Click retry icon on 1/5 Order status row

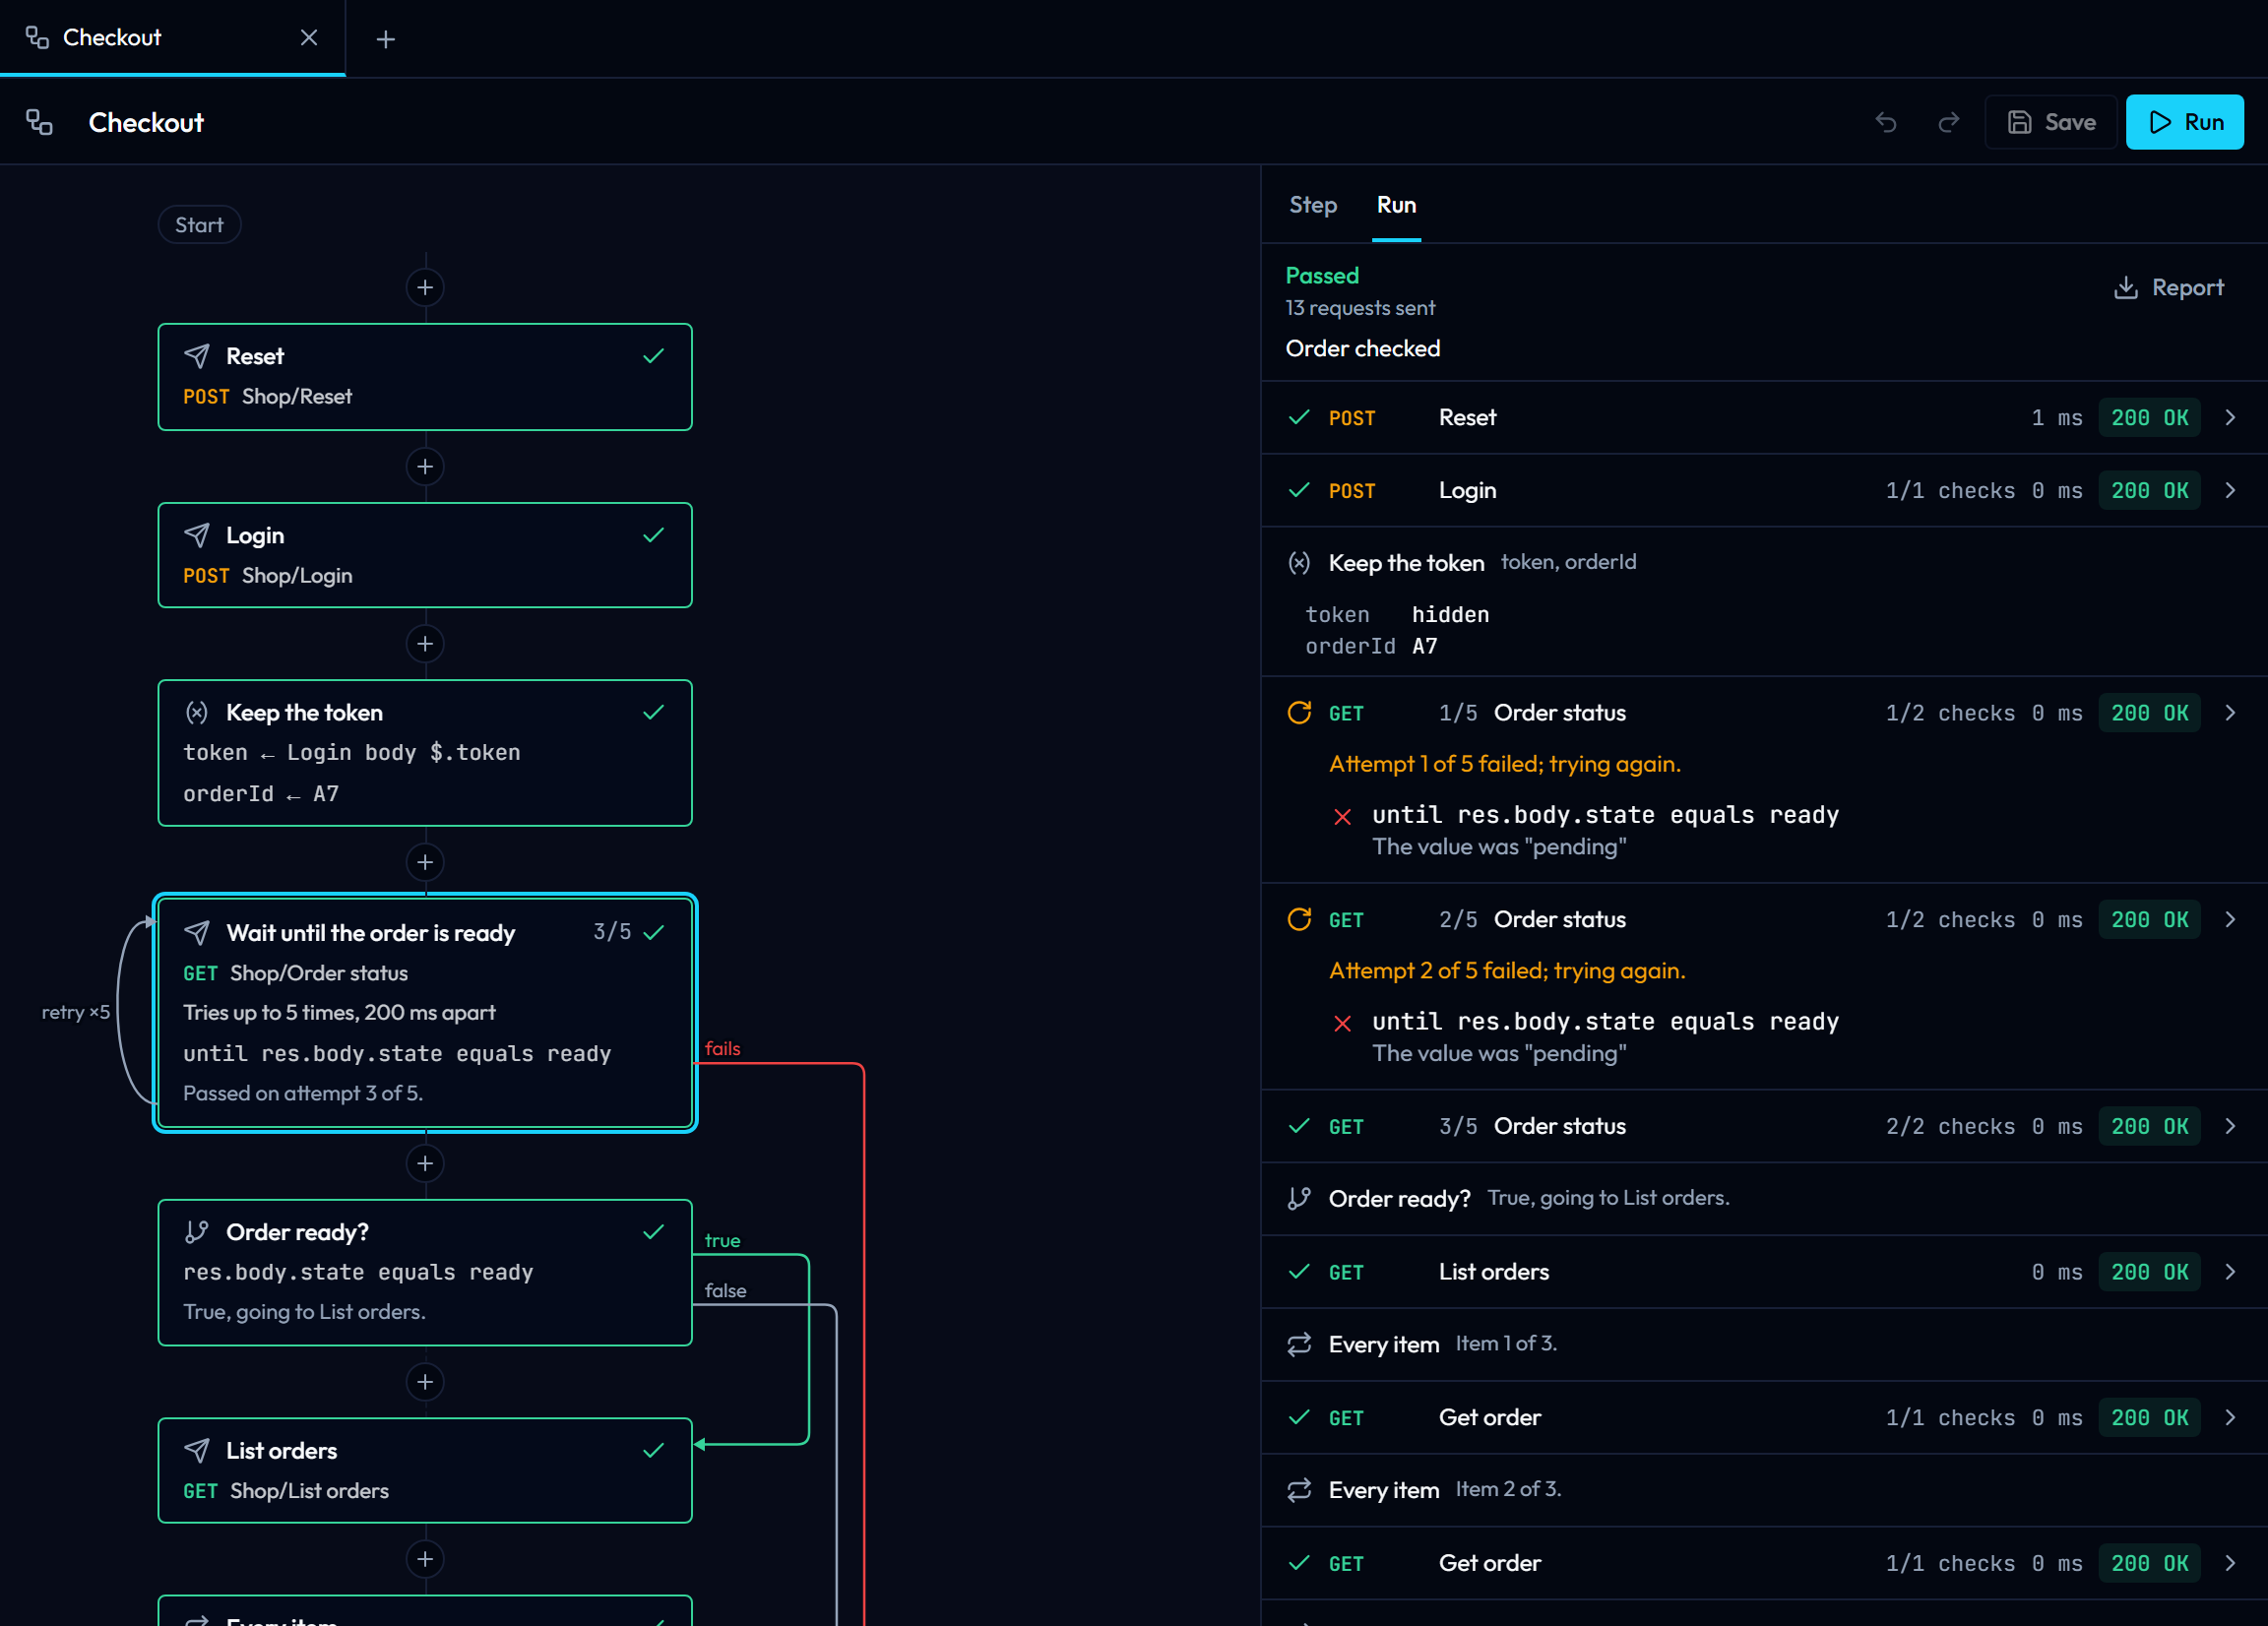pos(1299,713)
